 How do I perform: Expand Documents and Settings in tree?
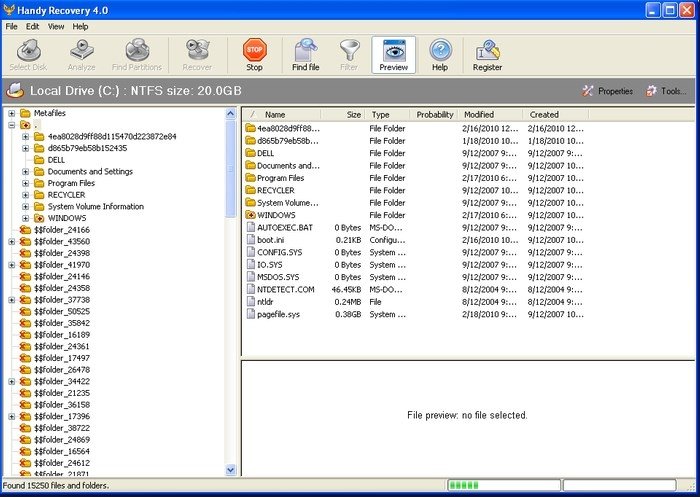pyautogui.click(x=25, y=171)
